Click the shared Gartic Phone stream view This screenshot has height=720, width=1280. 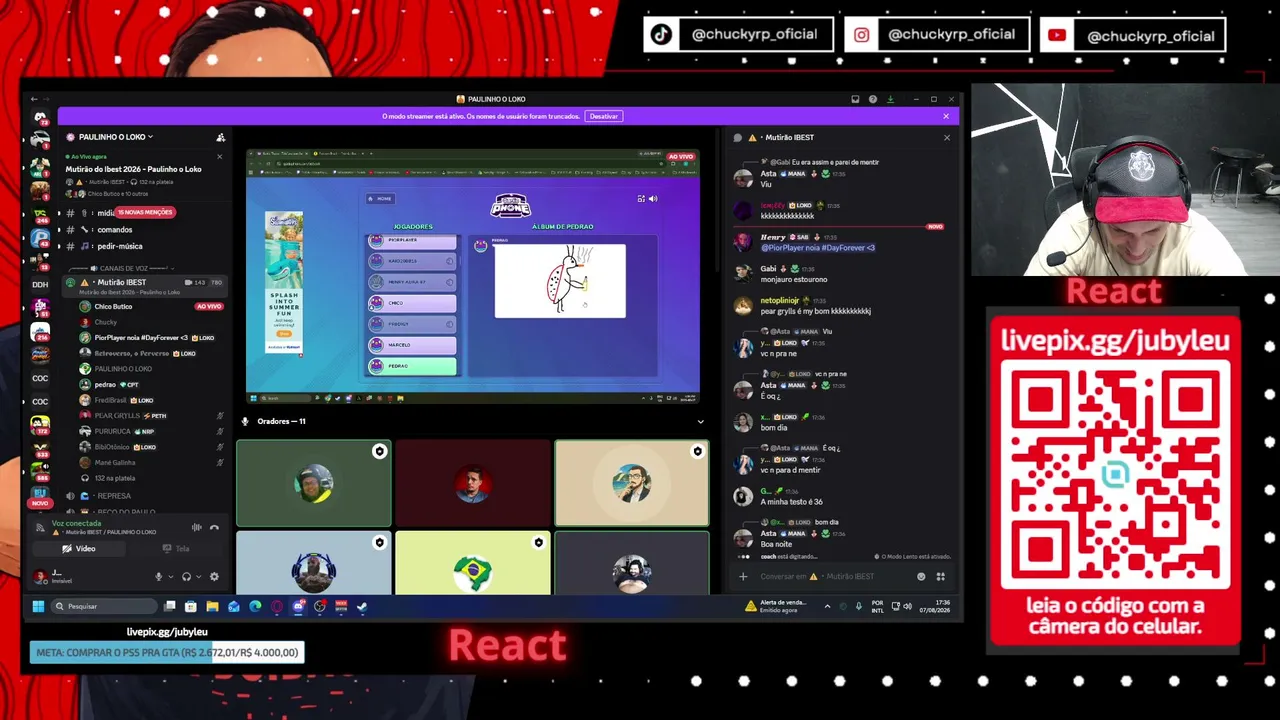pos(473,276)
